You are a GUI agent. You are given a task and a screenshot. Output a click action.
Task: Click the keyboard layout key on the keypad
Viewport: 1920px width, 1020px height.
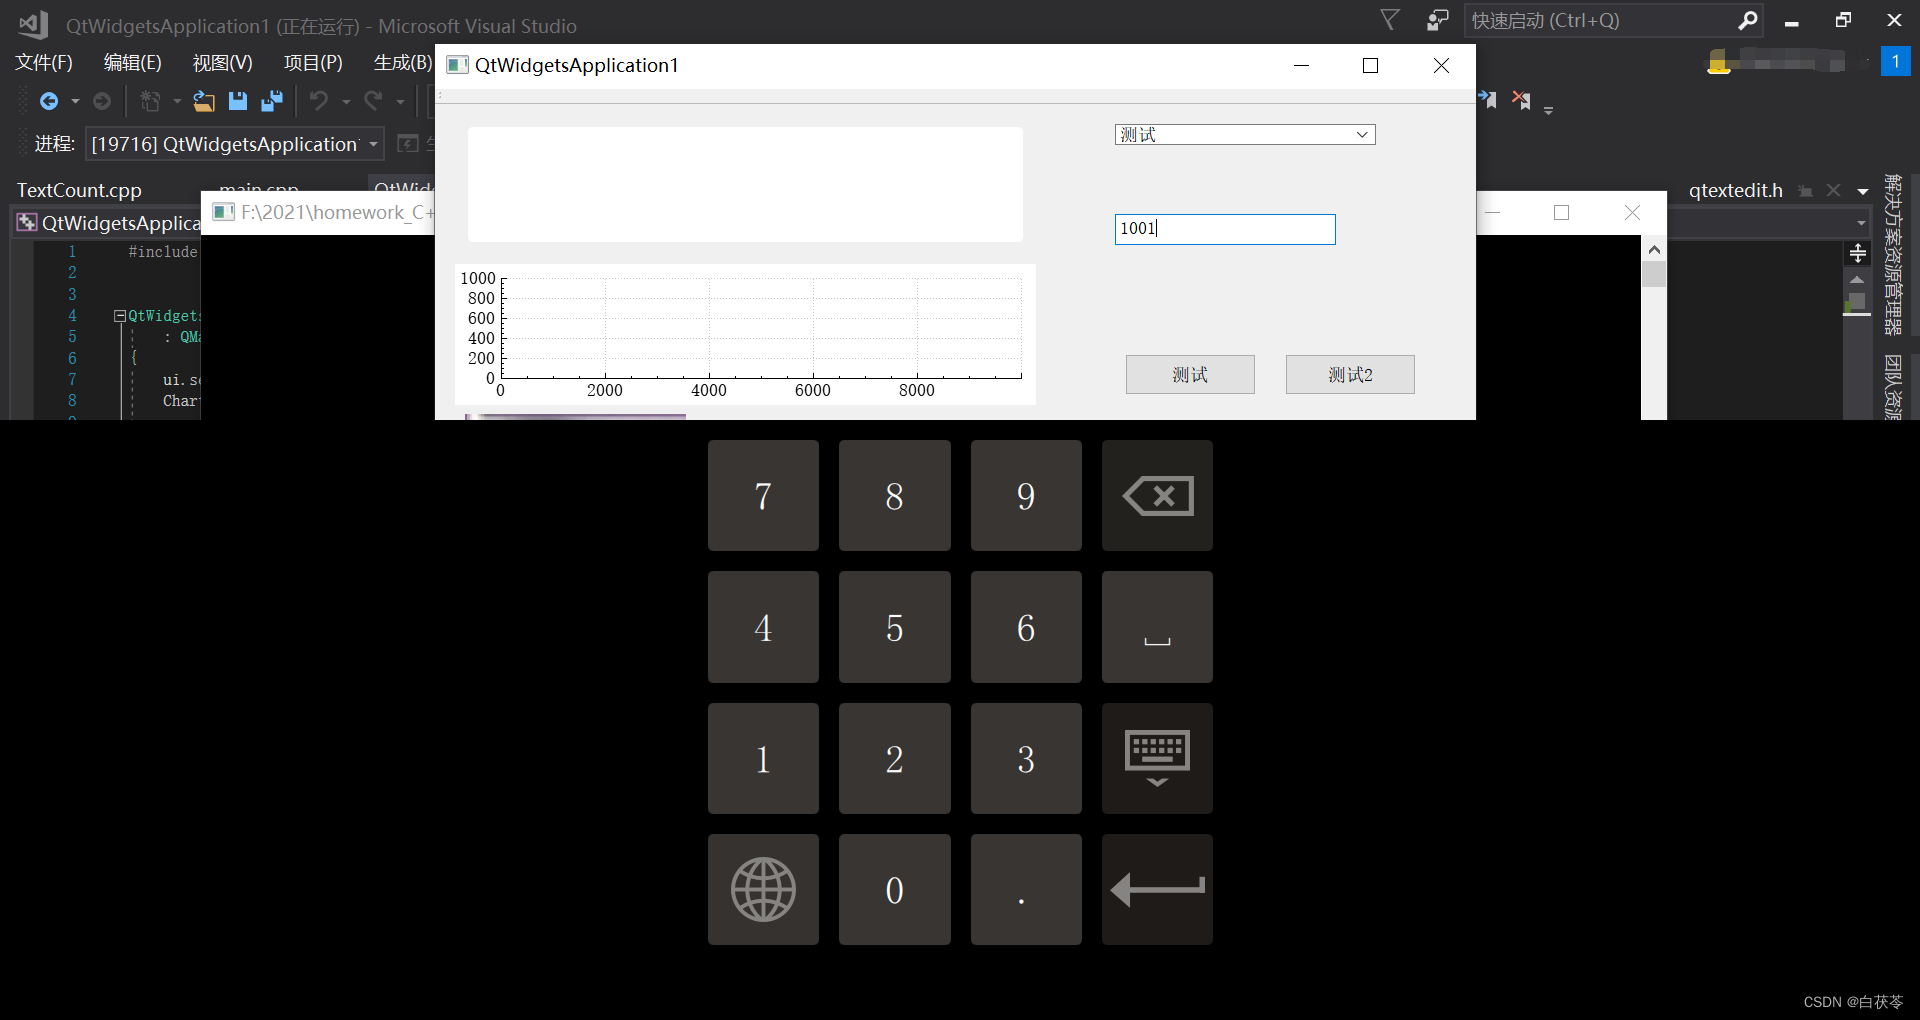[1156, 758]
